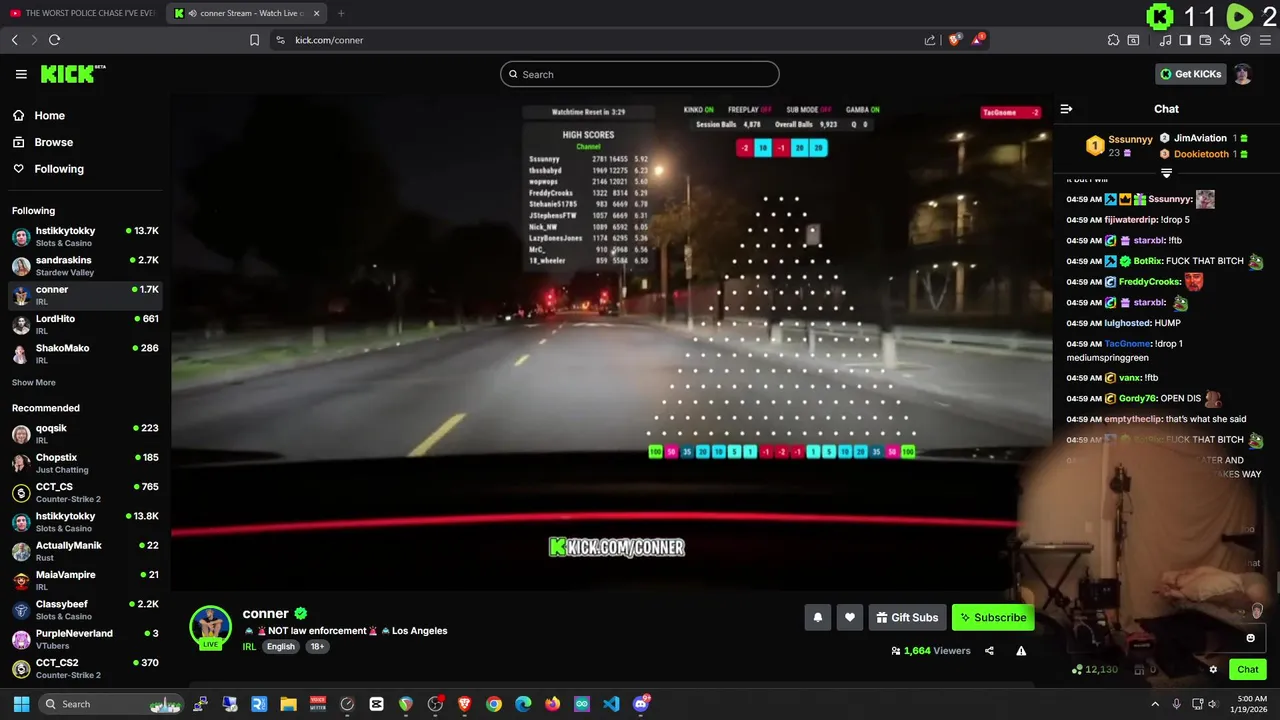The width and height of the screenshot is (1280, 720).
Task: Open Classybeef recommended channel
Action: tap(85, 610)
